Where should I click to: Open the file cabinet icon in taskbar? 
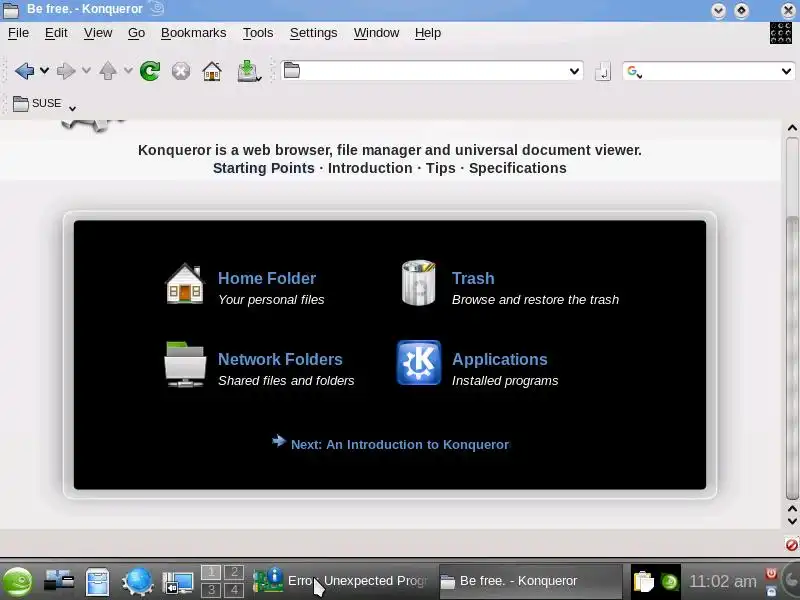[x=97, y=582]
